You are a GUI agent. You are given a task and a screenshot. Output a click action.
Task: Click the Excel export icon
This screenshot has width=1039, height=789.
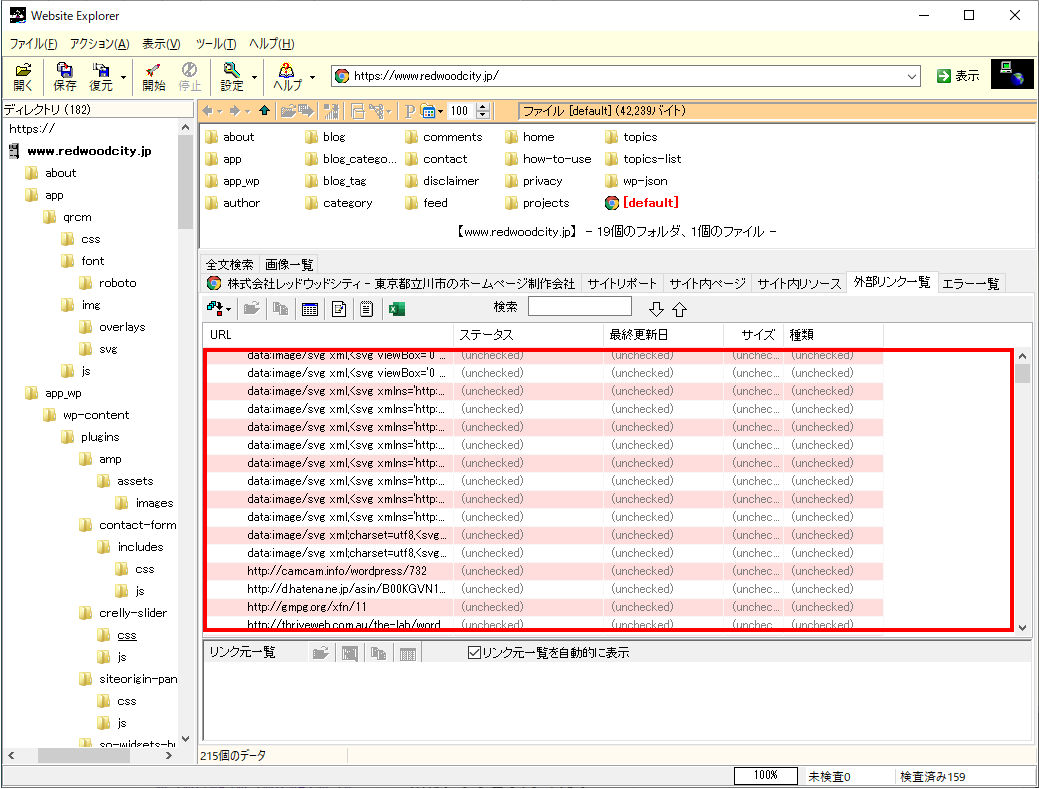click(397, 309)
